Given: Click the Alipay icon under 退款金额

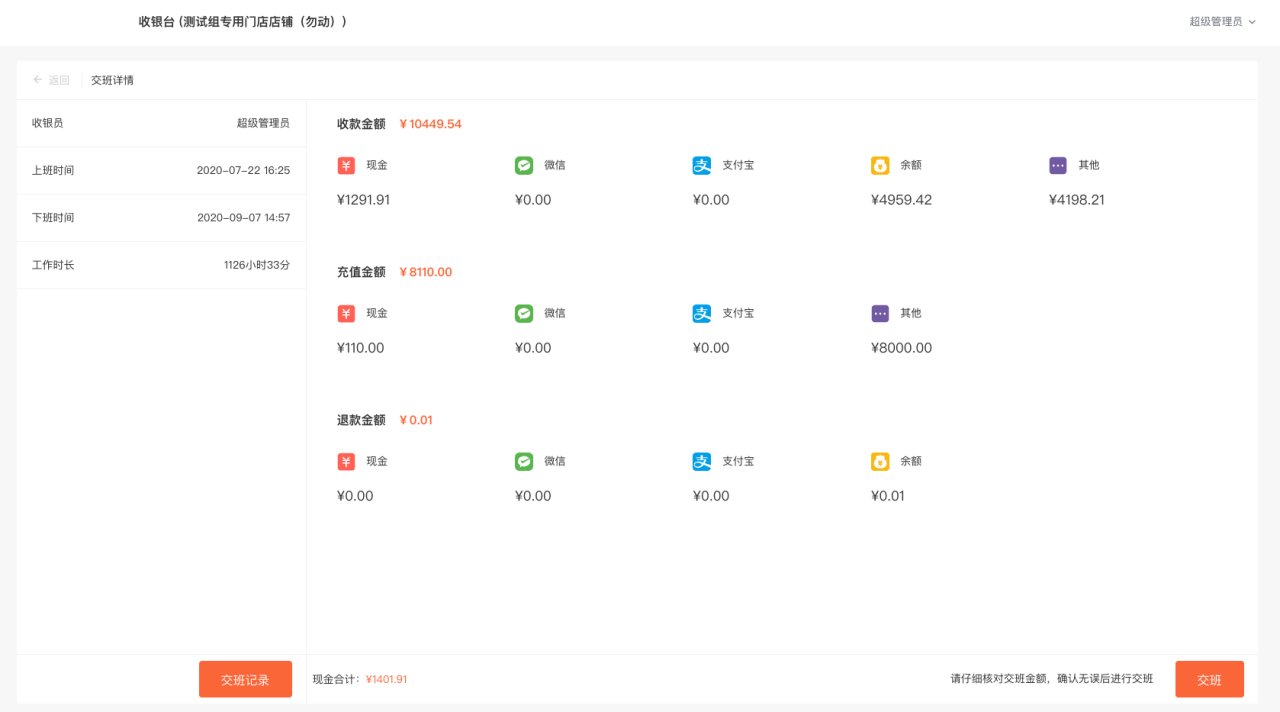Looking at the screenshot, I should pyautogui.click(x=702, y=462).
